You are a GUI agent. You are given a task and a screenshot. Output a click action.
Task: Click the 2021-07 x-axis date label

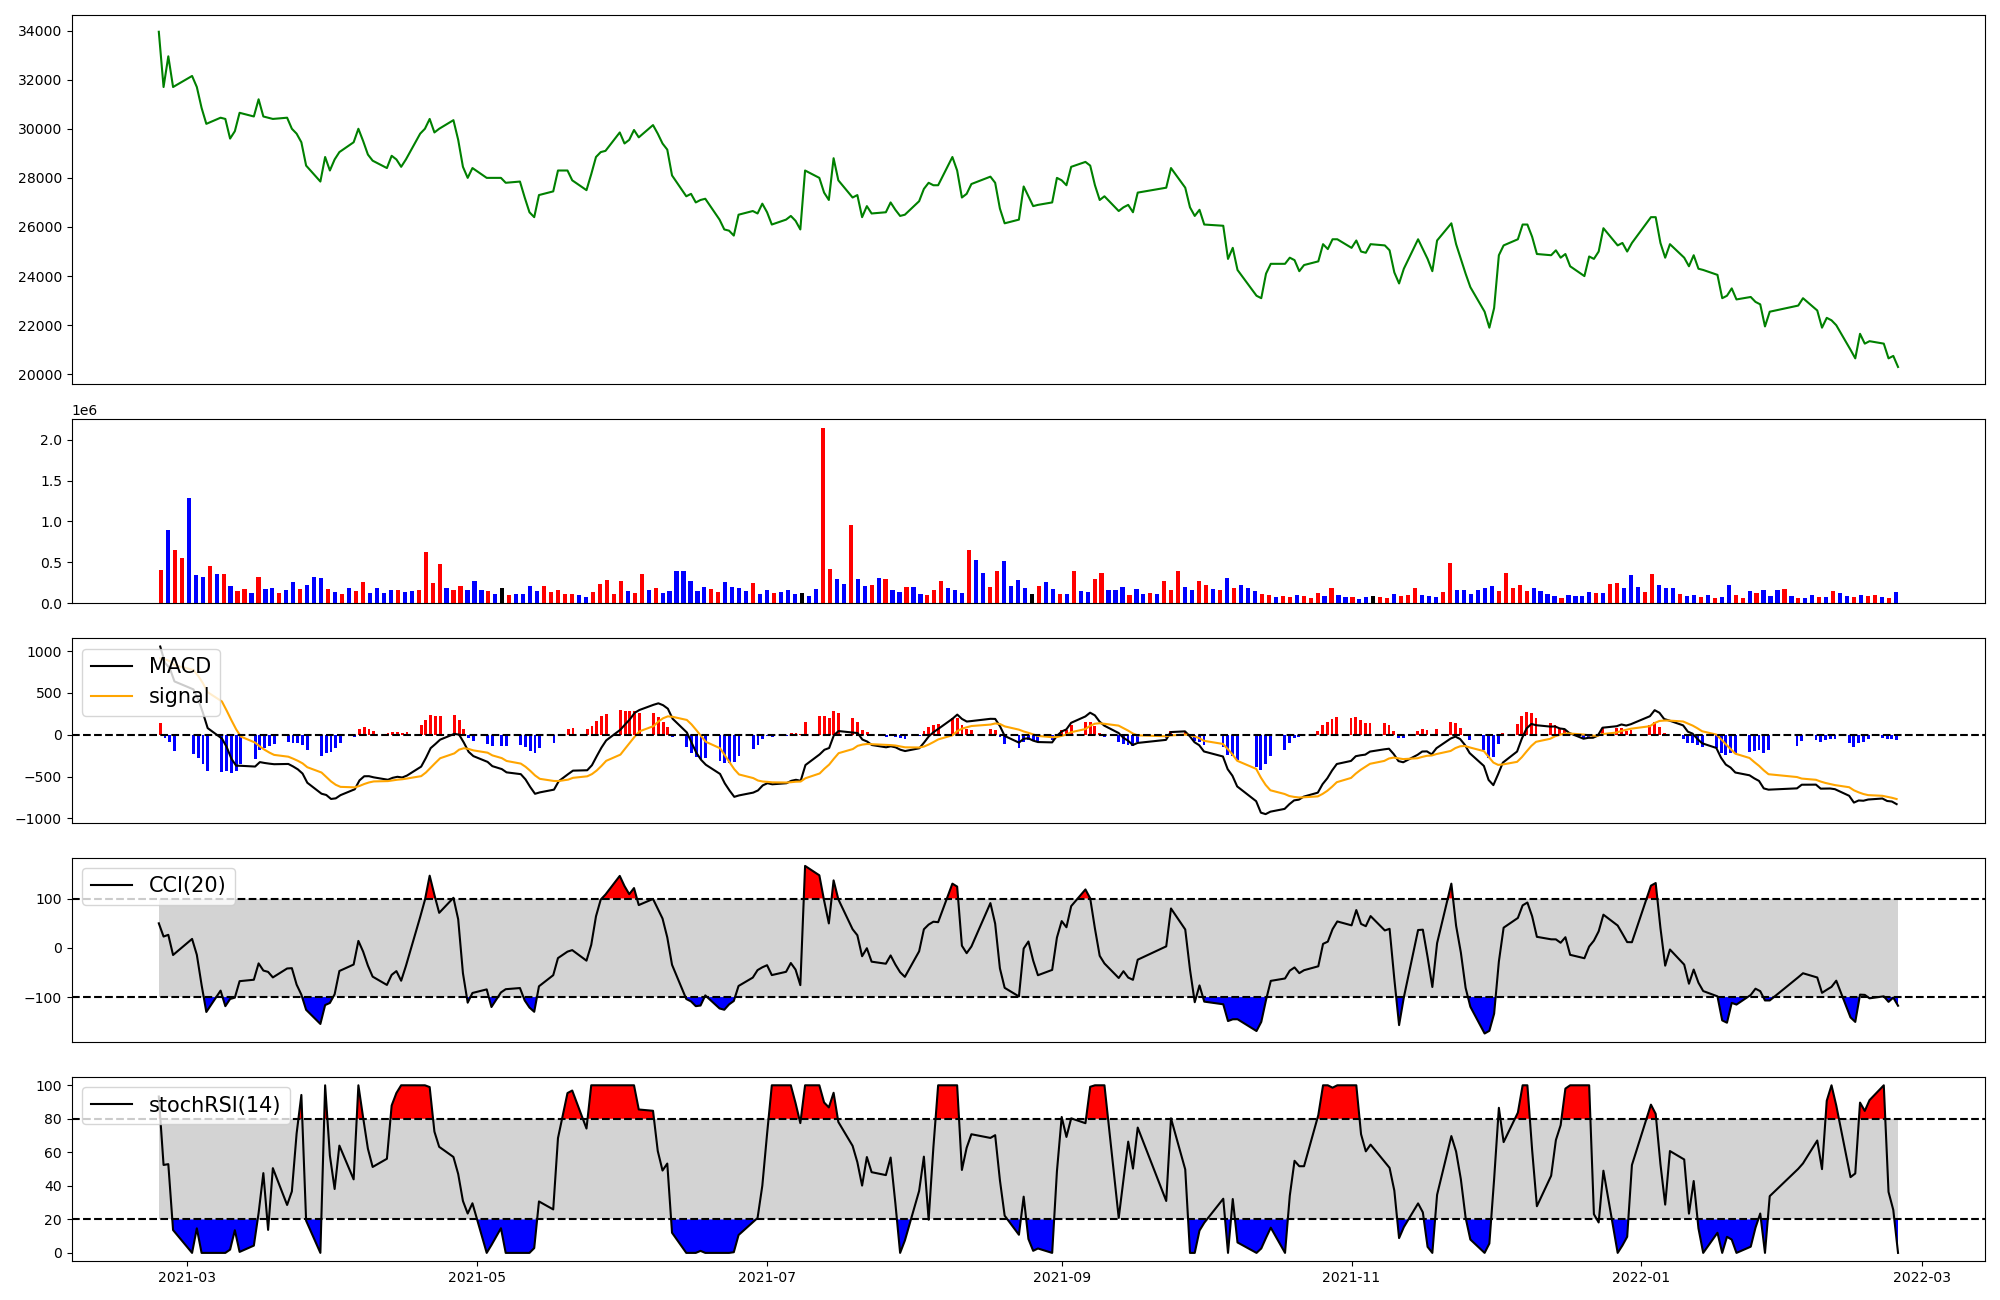coord(767,1277)
